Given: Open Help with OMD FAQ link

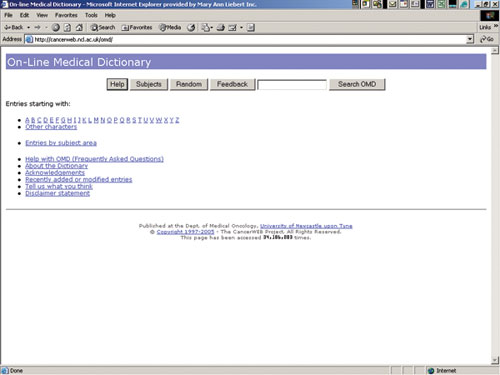Looking at the screenshot, I should [94, 159].
